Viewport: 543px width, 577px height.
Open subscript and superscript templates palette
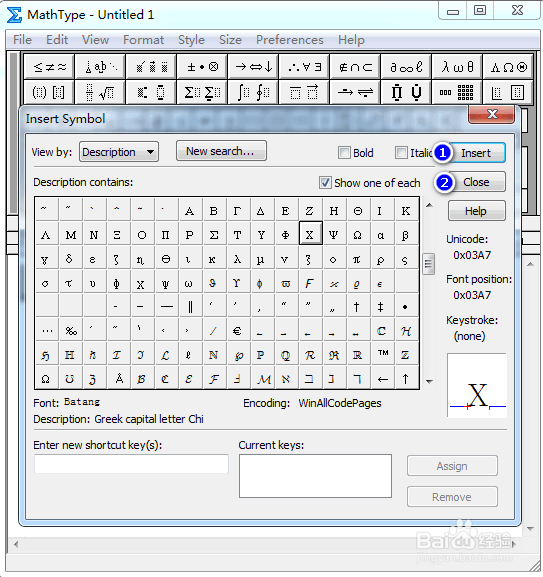click(x=151, y=92)
